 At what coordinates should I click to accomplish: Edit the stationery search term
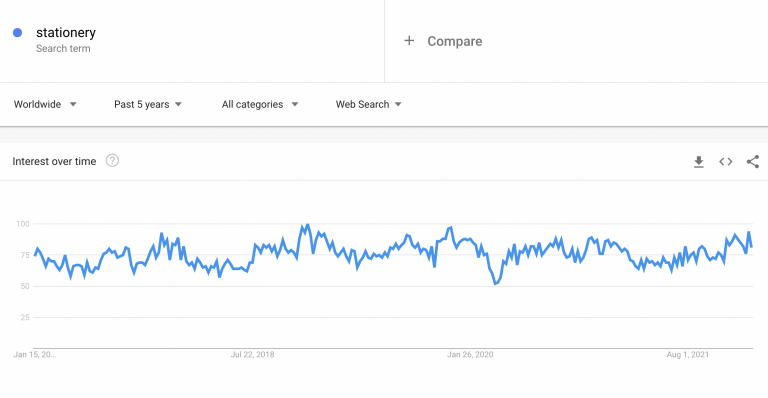66,33
